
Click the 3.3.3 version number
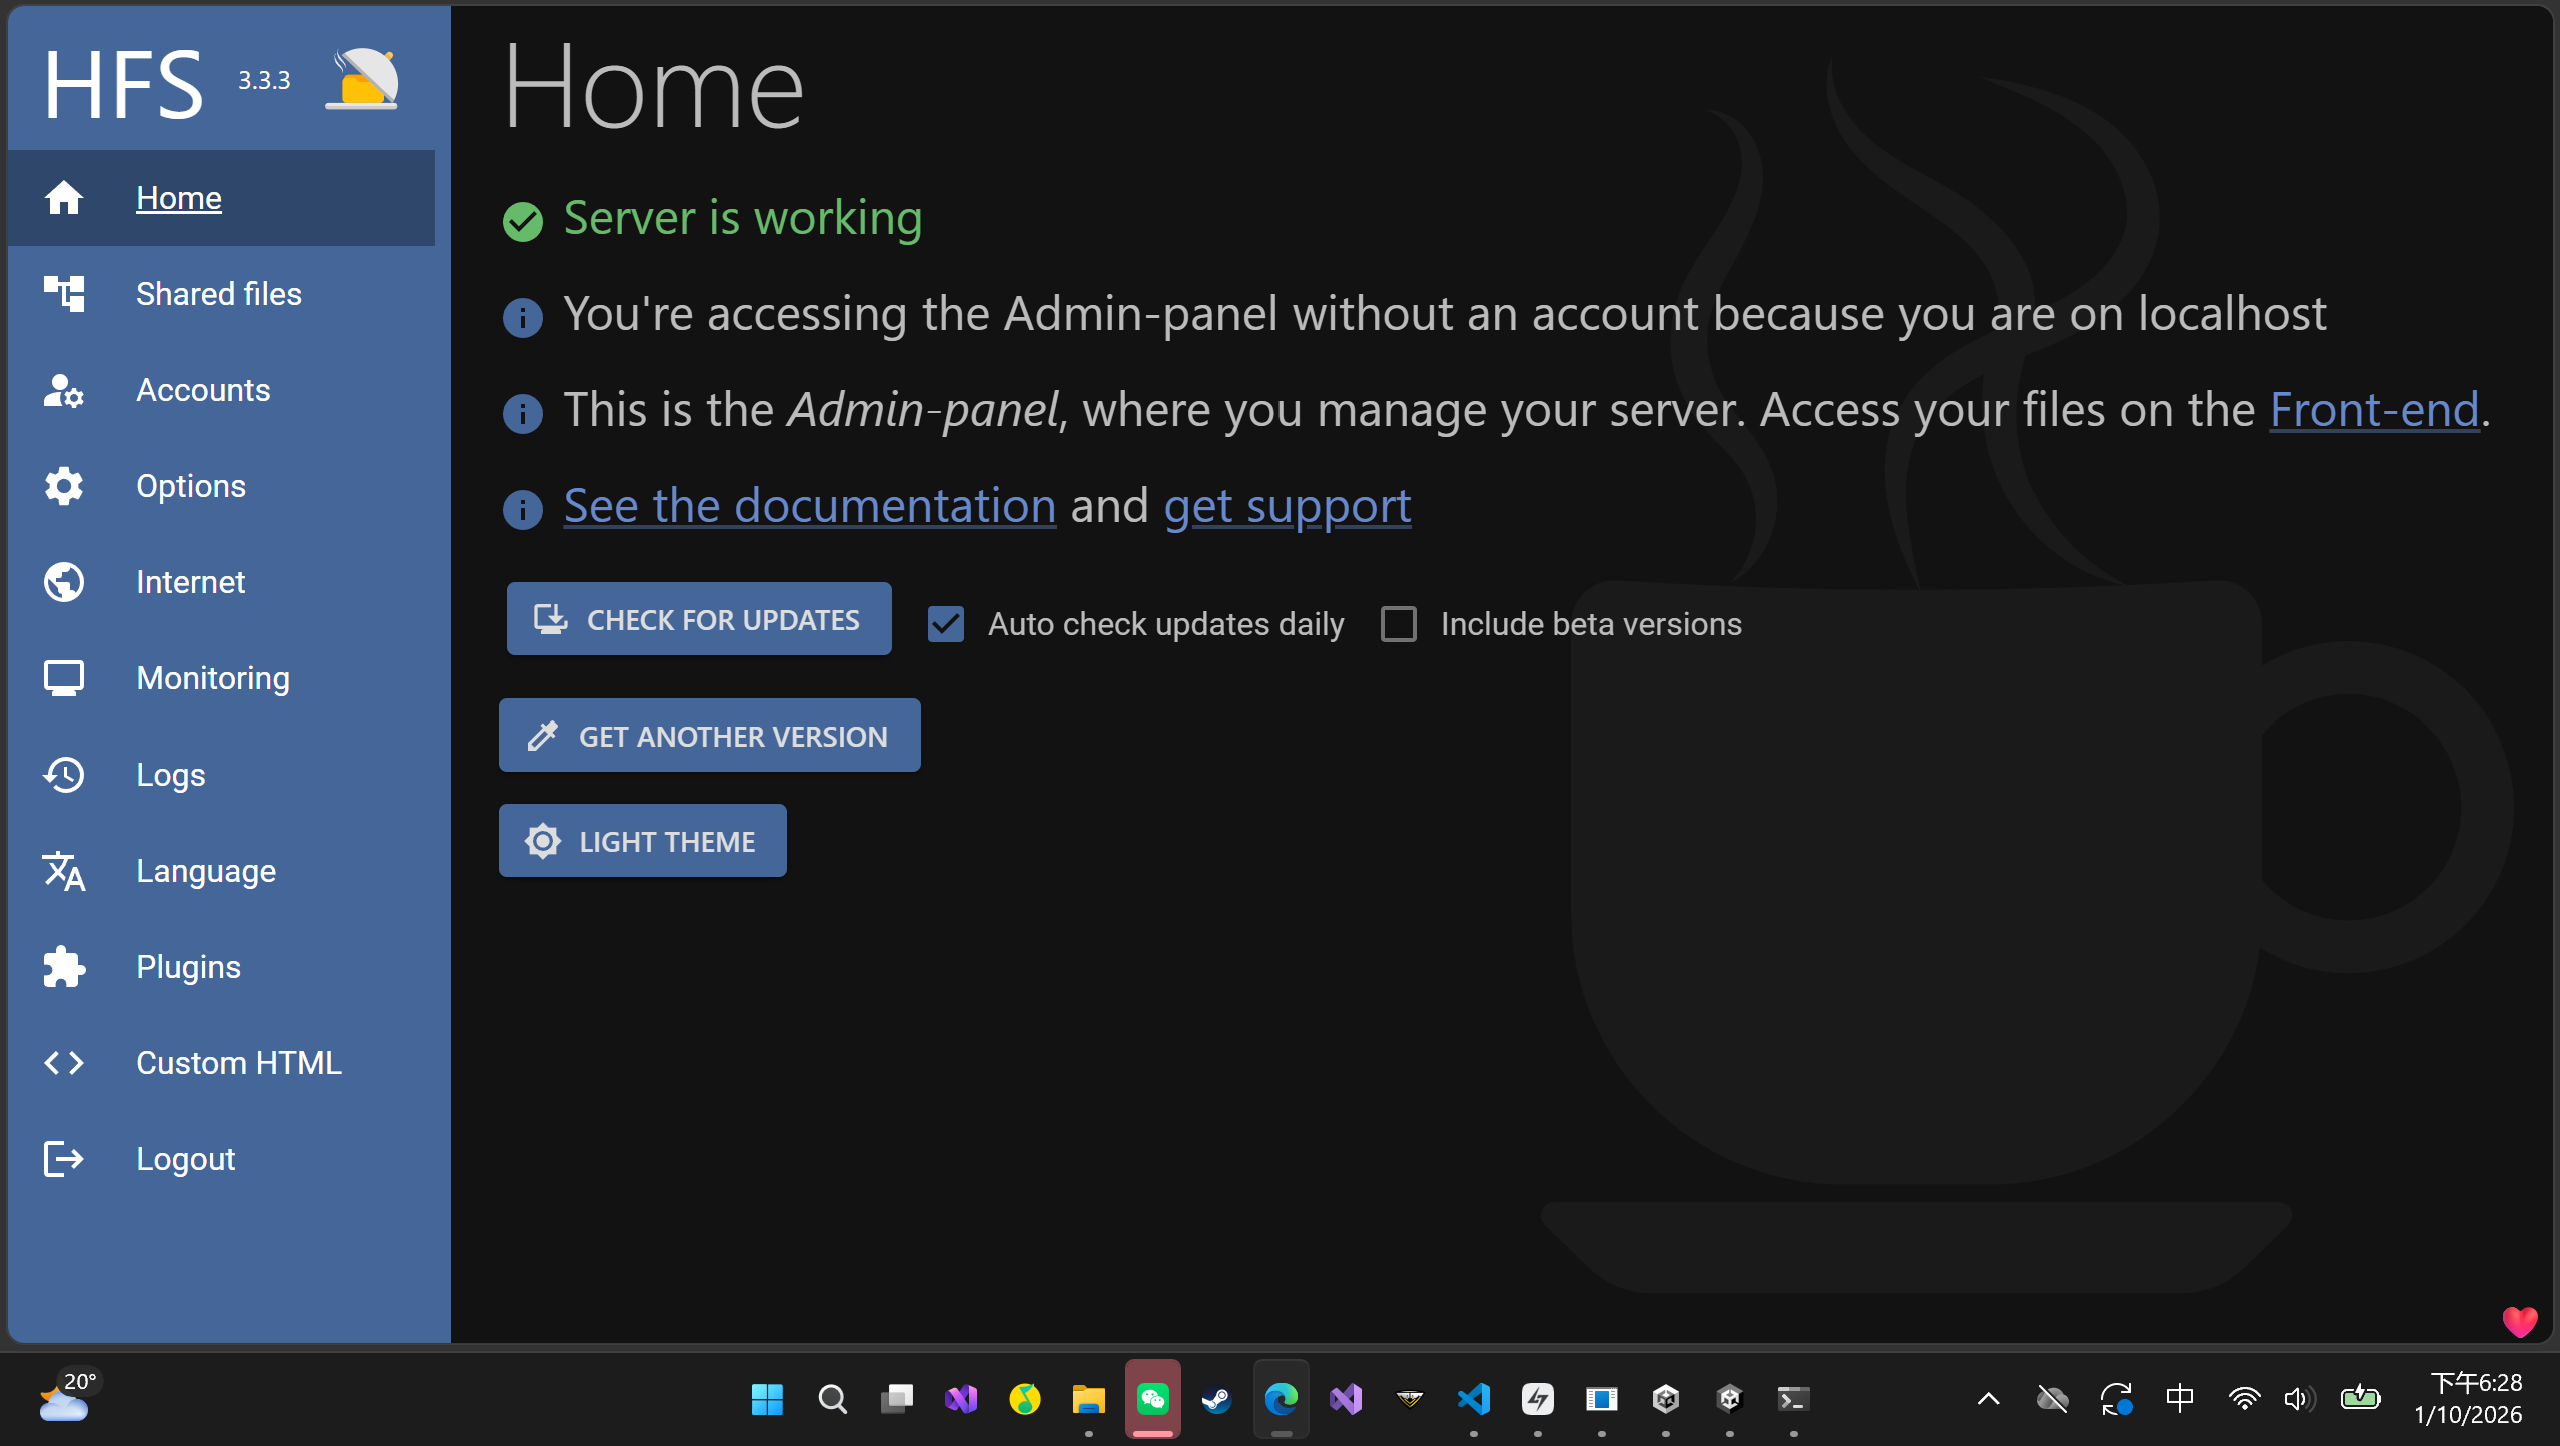pos(264,80)
